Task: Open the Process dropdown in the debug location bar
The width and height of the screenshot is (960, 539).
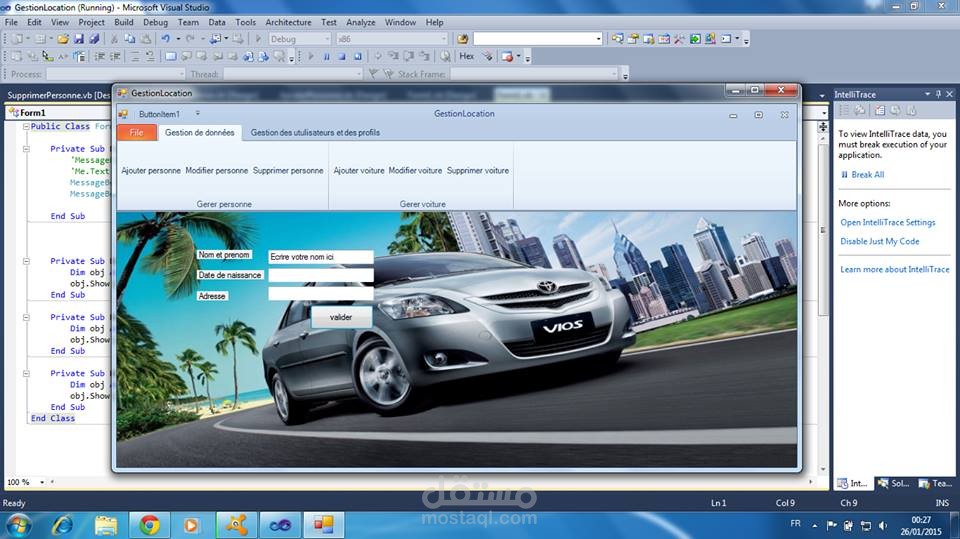Action: [x=181, y=74]
